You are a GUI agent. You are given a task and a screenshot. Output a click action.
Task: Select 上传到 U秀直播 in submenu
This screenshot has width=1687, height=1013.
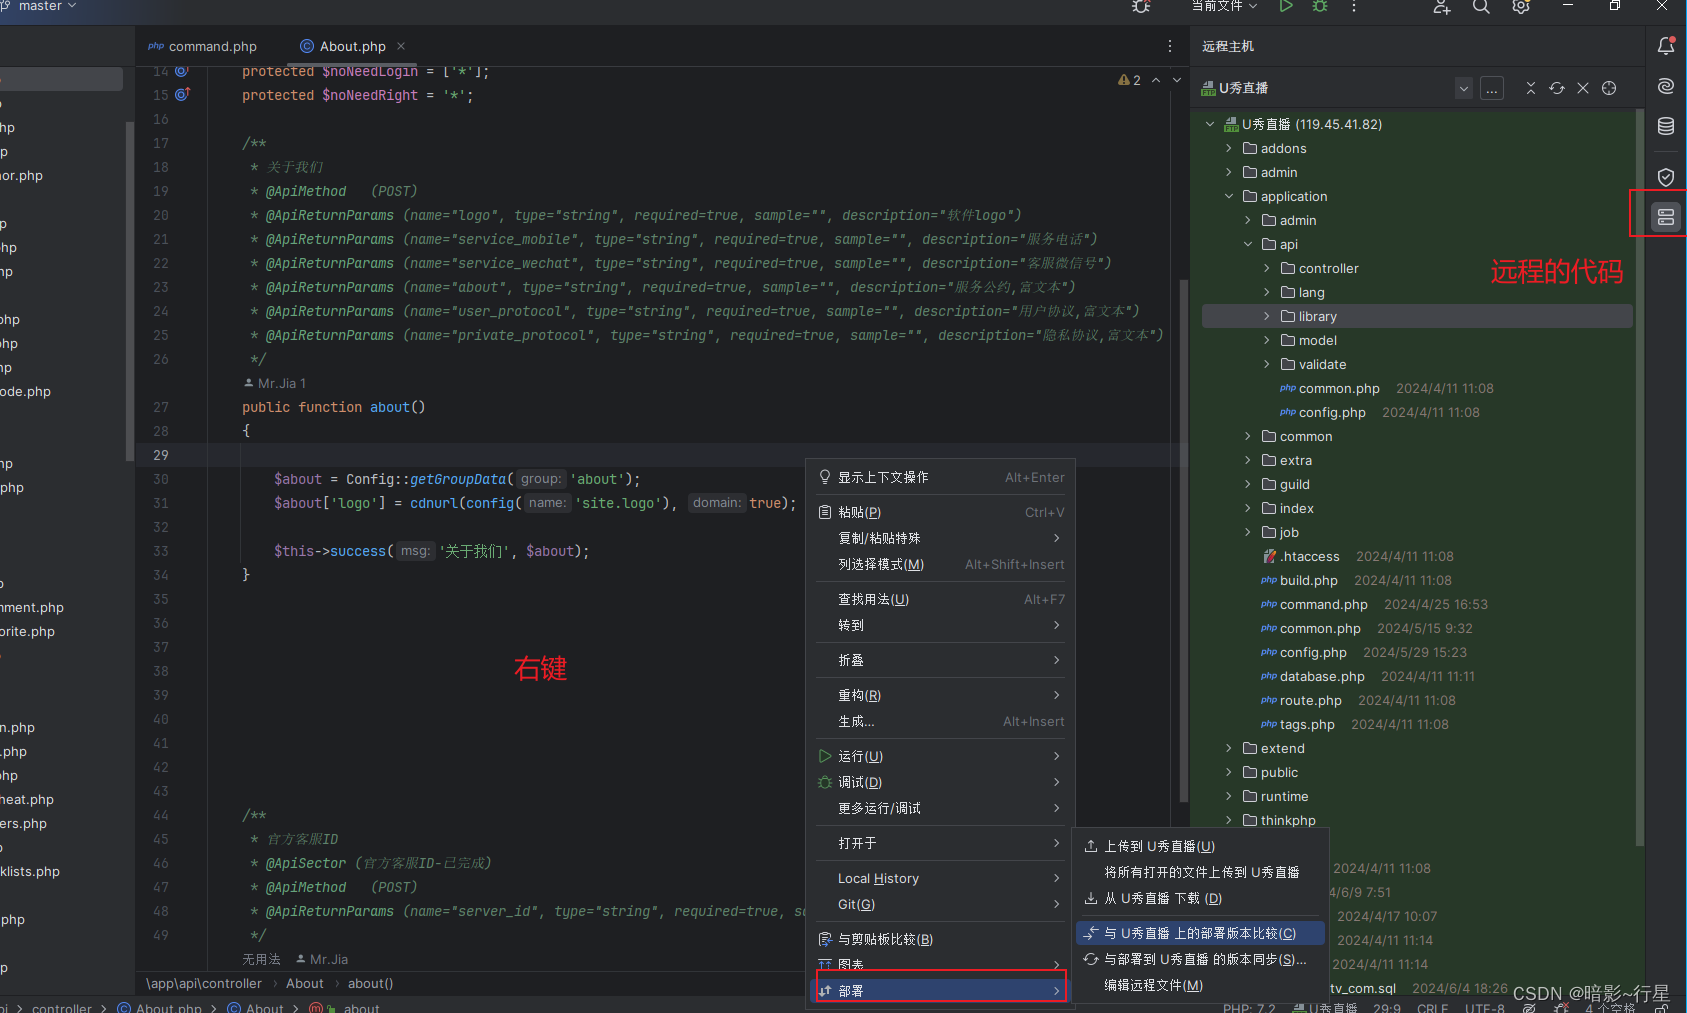[x=1200, y=846]
